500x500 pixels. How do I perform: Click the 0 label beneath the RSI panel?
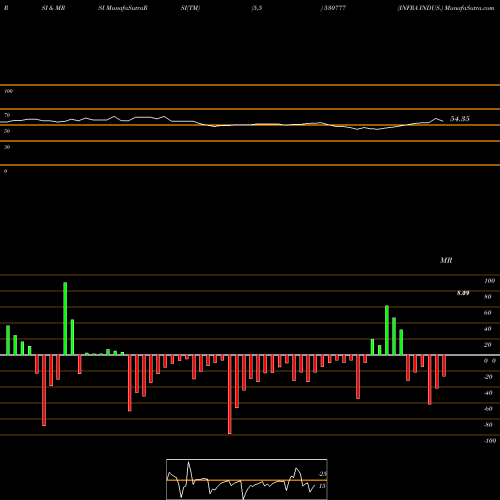pyautogui.click(x=5, y=171)
